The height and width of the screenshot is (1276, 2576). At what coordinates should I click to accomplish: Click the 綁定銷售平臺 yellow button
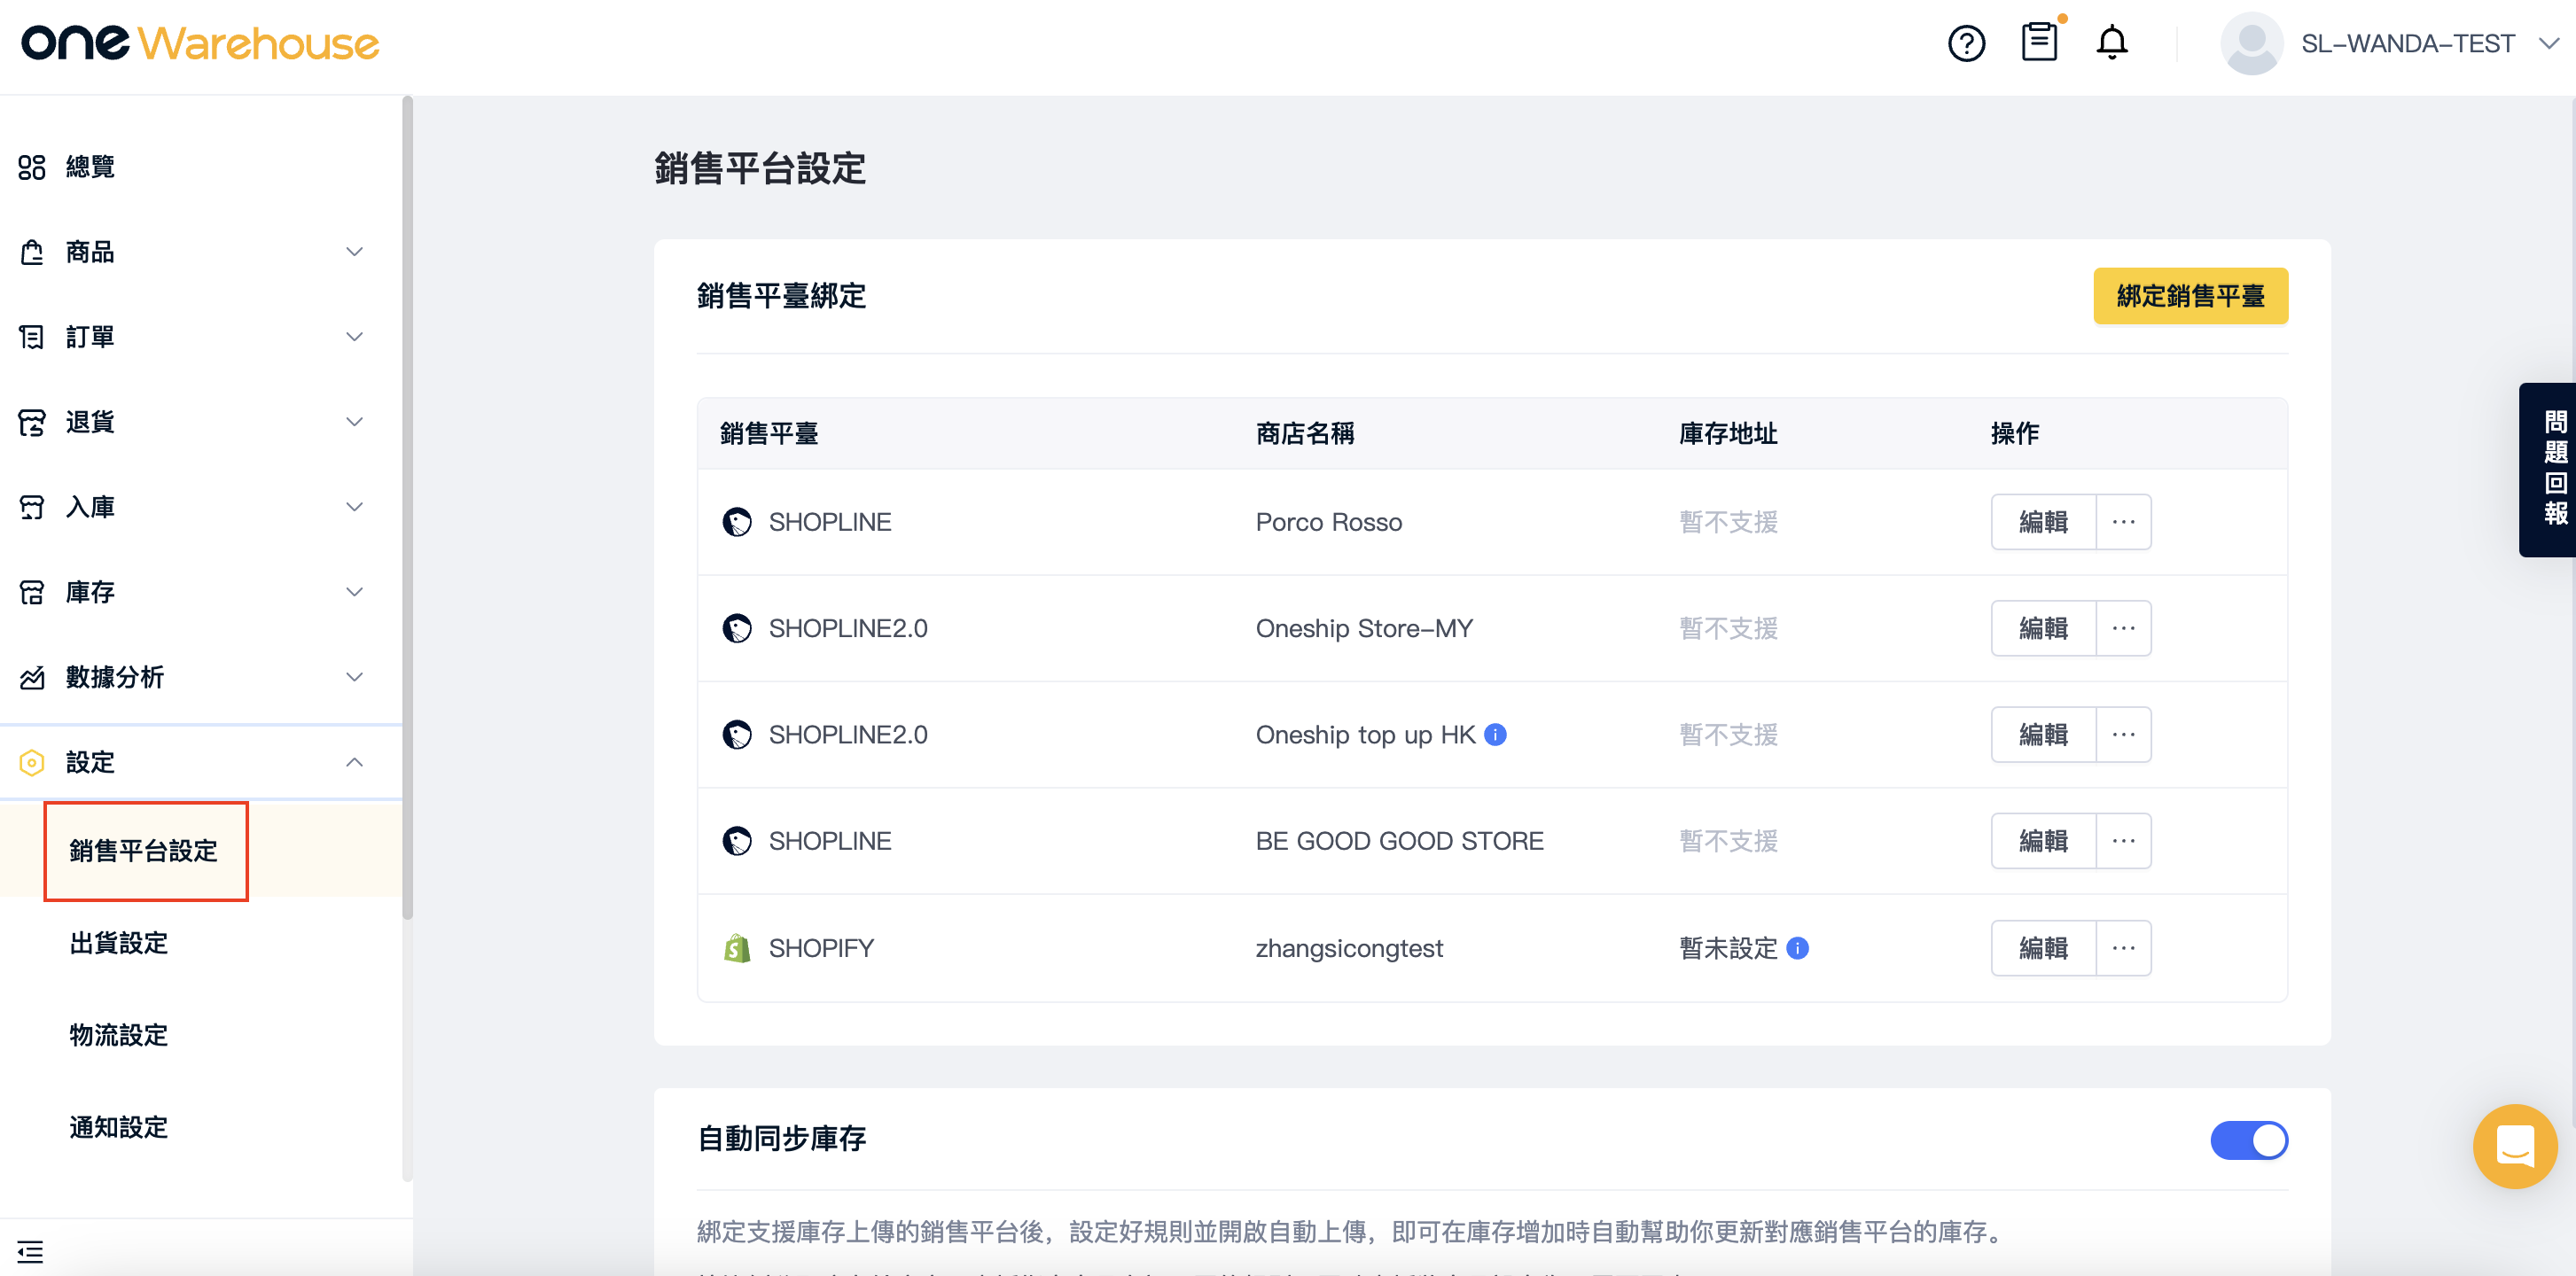pos(2190,296)
